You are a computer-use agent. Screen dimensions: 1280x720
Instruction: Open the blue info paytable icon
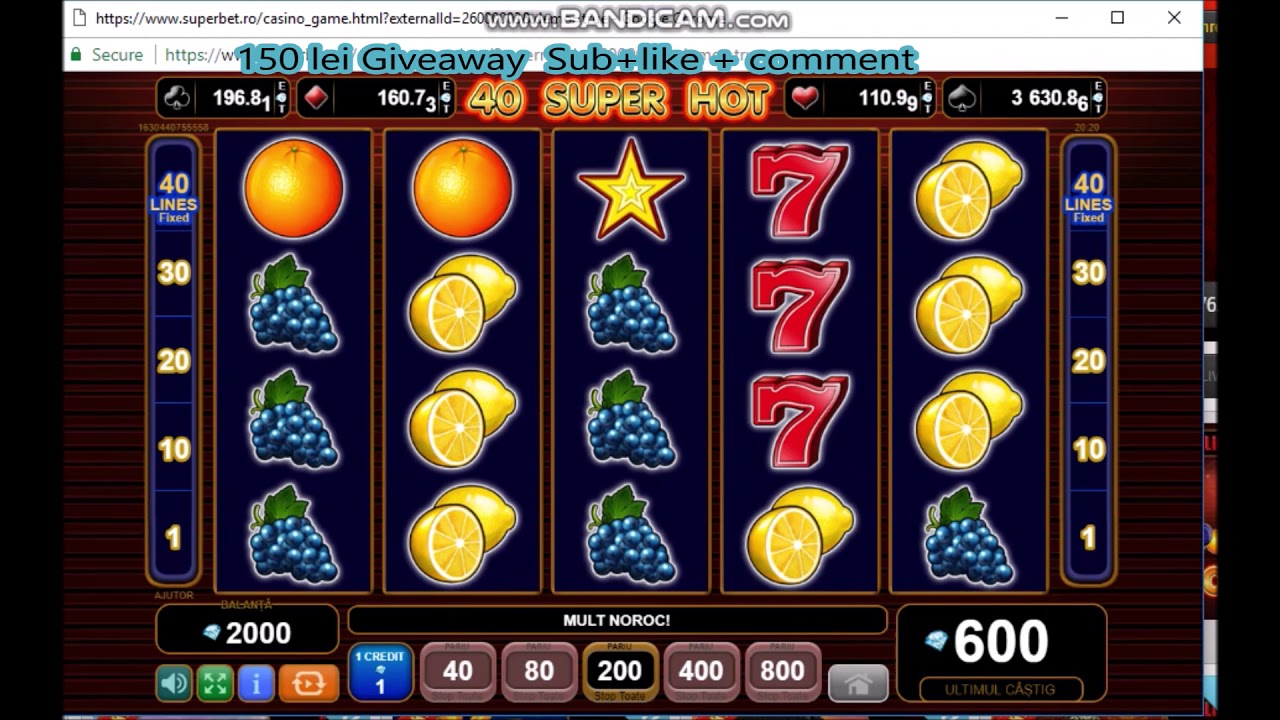tap(256, 684)
